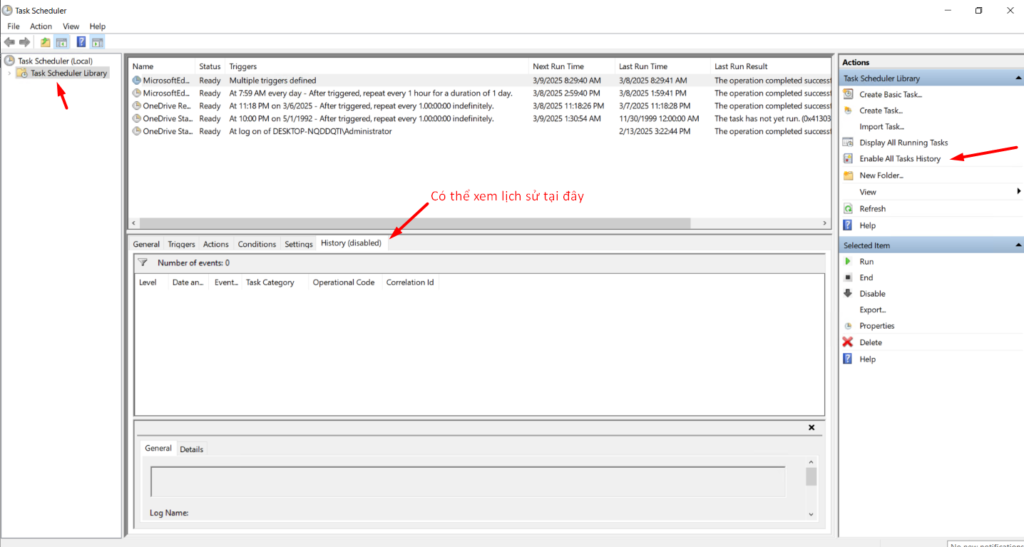The height and width of the screenshot is (547, 1024).
Task: Switch to the Triggers tab
Action: point(181,244)
